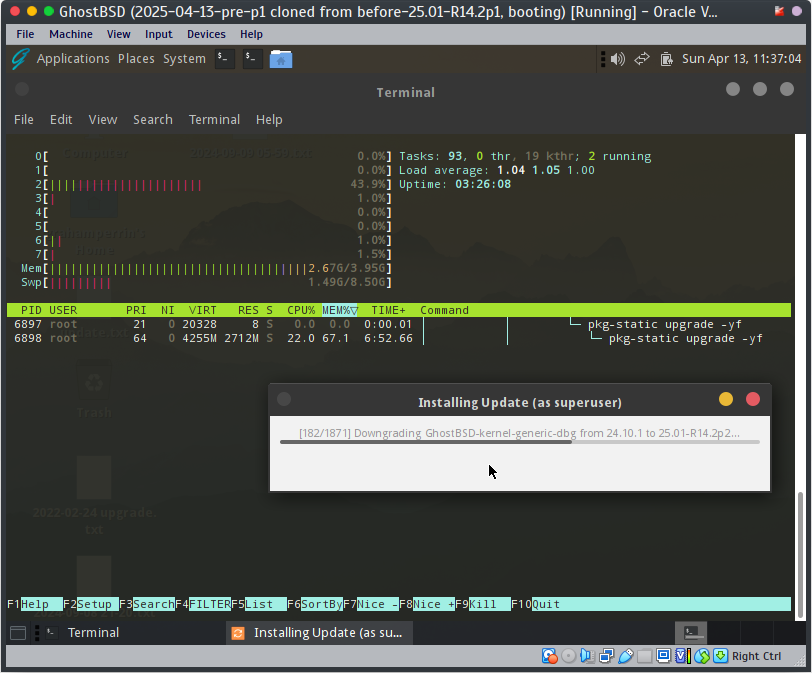812x673 pixels.
Task: Click the VirtualBox keyboard capture arrow icon
Action: click(720, 656)
